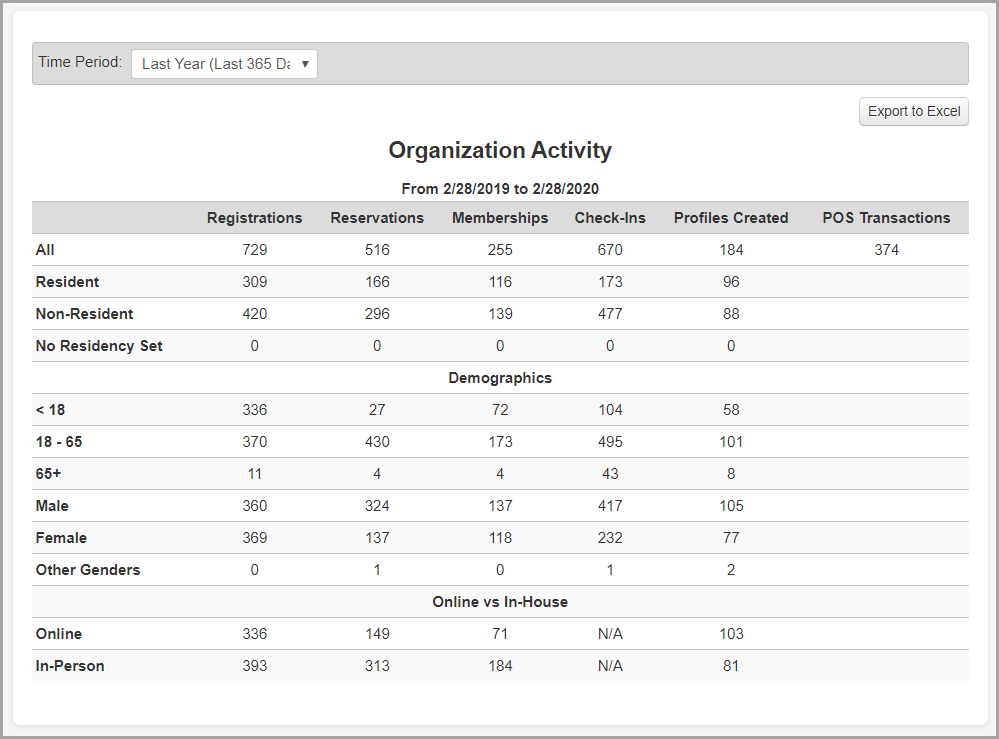This screenshot has width=999, height=739.
Task: Click the No Residency Set row label
Action: pyautogui.click(x=99, y=346)
